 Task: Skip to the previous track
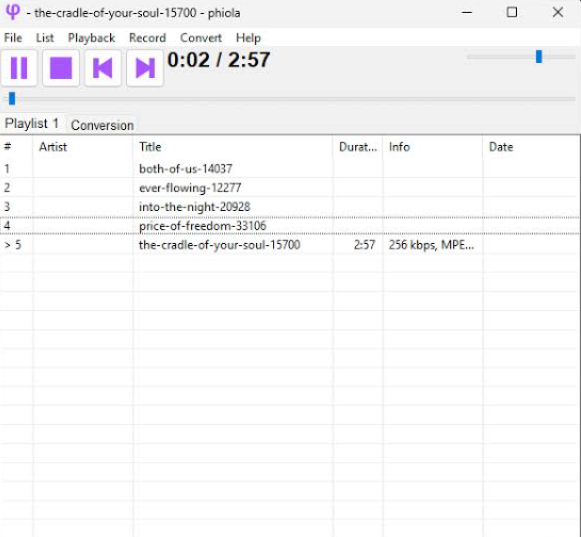point(103,68)
